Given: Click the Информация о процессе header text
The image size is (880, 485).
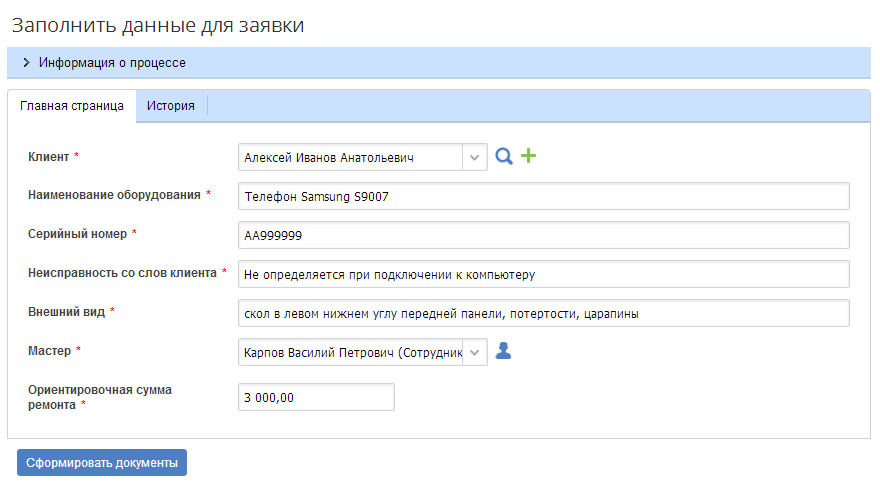Looking at the screenshot, I should point(112,63).
